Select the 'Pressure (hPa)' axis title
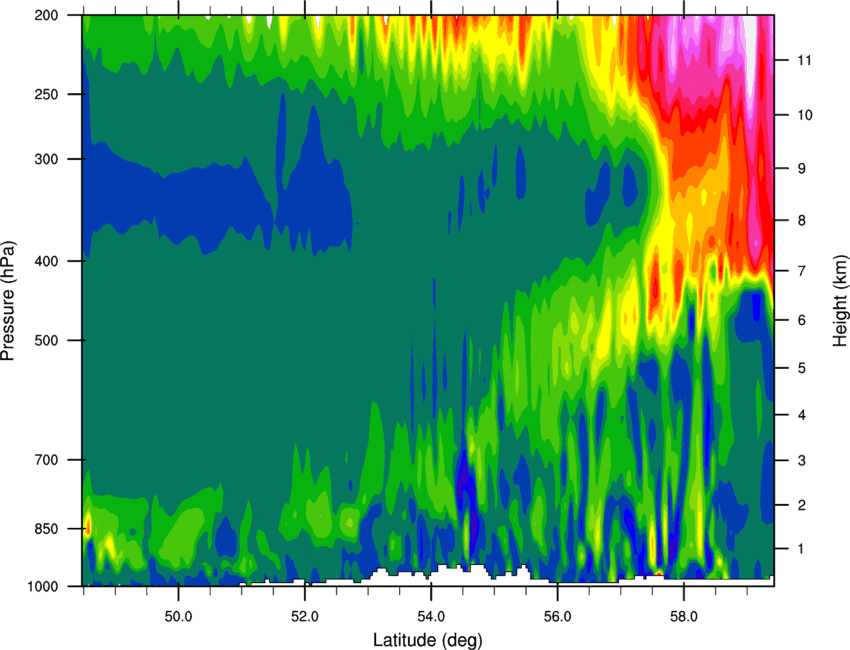Screen dimensions: 850x650 [x=8, y=300]
